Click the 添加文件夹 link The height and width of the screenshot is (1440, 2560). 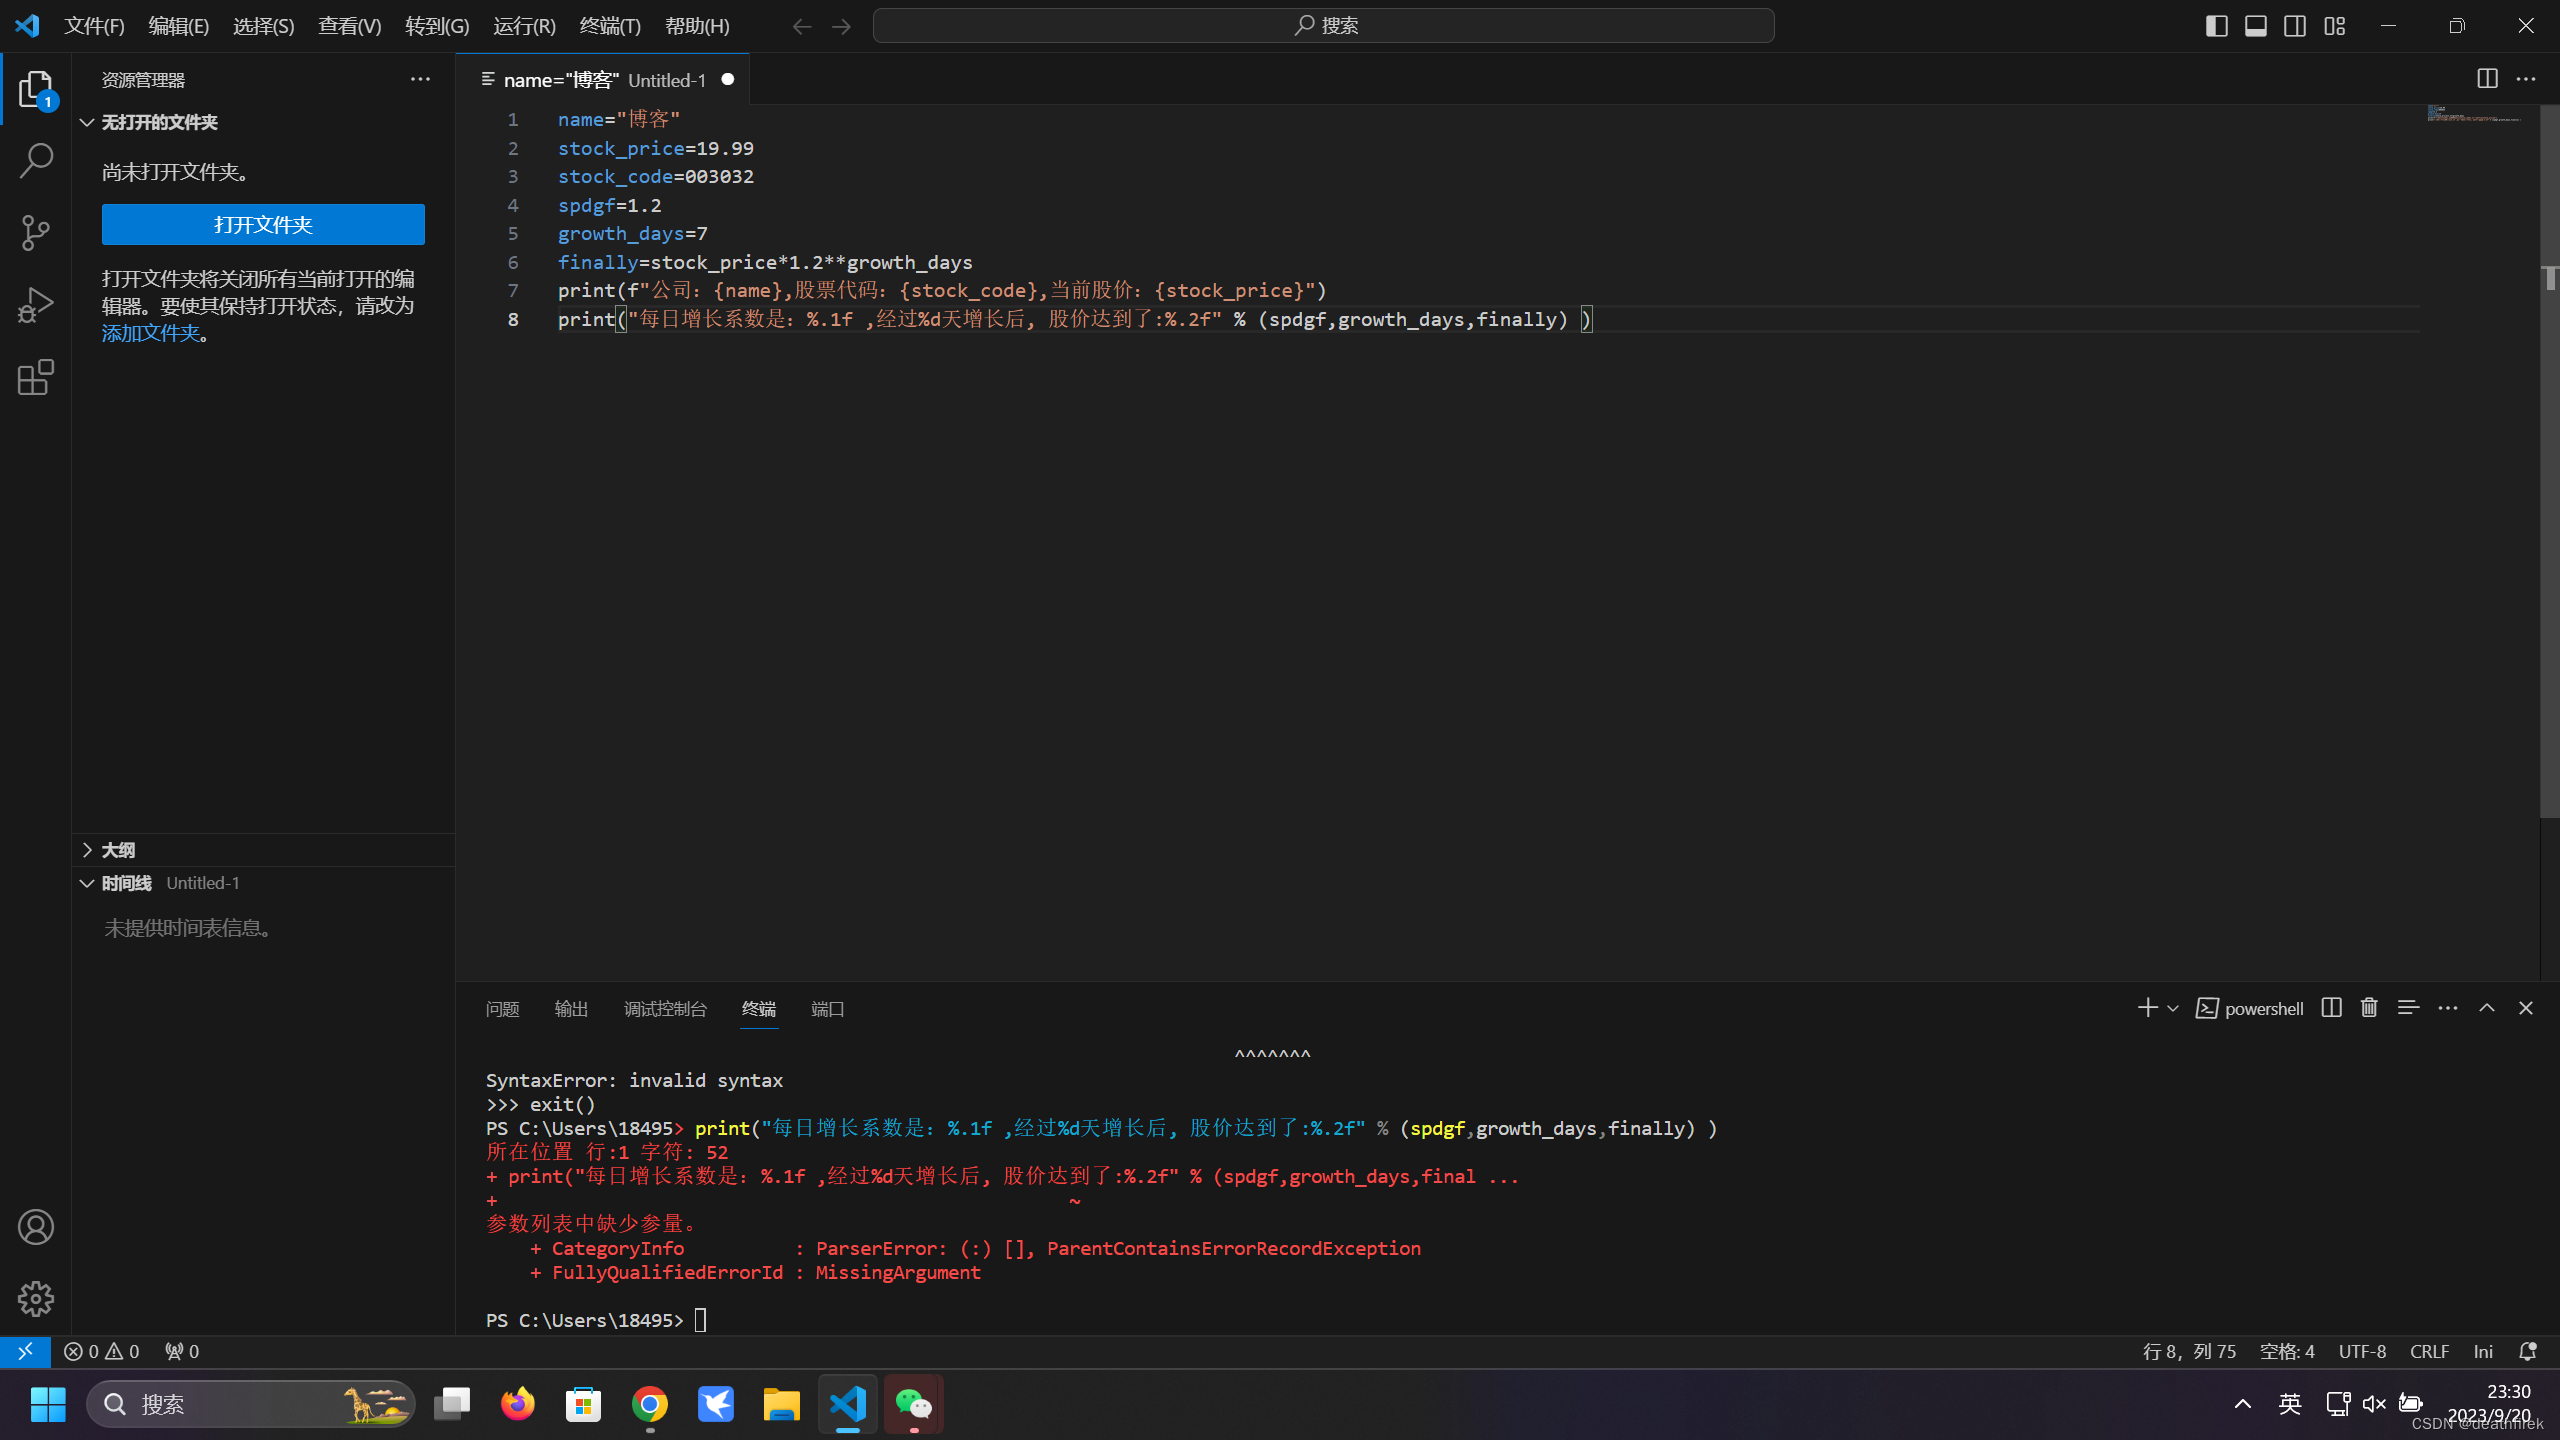click(x=151, y=333)
